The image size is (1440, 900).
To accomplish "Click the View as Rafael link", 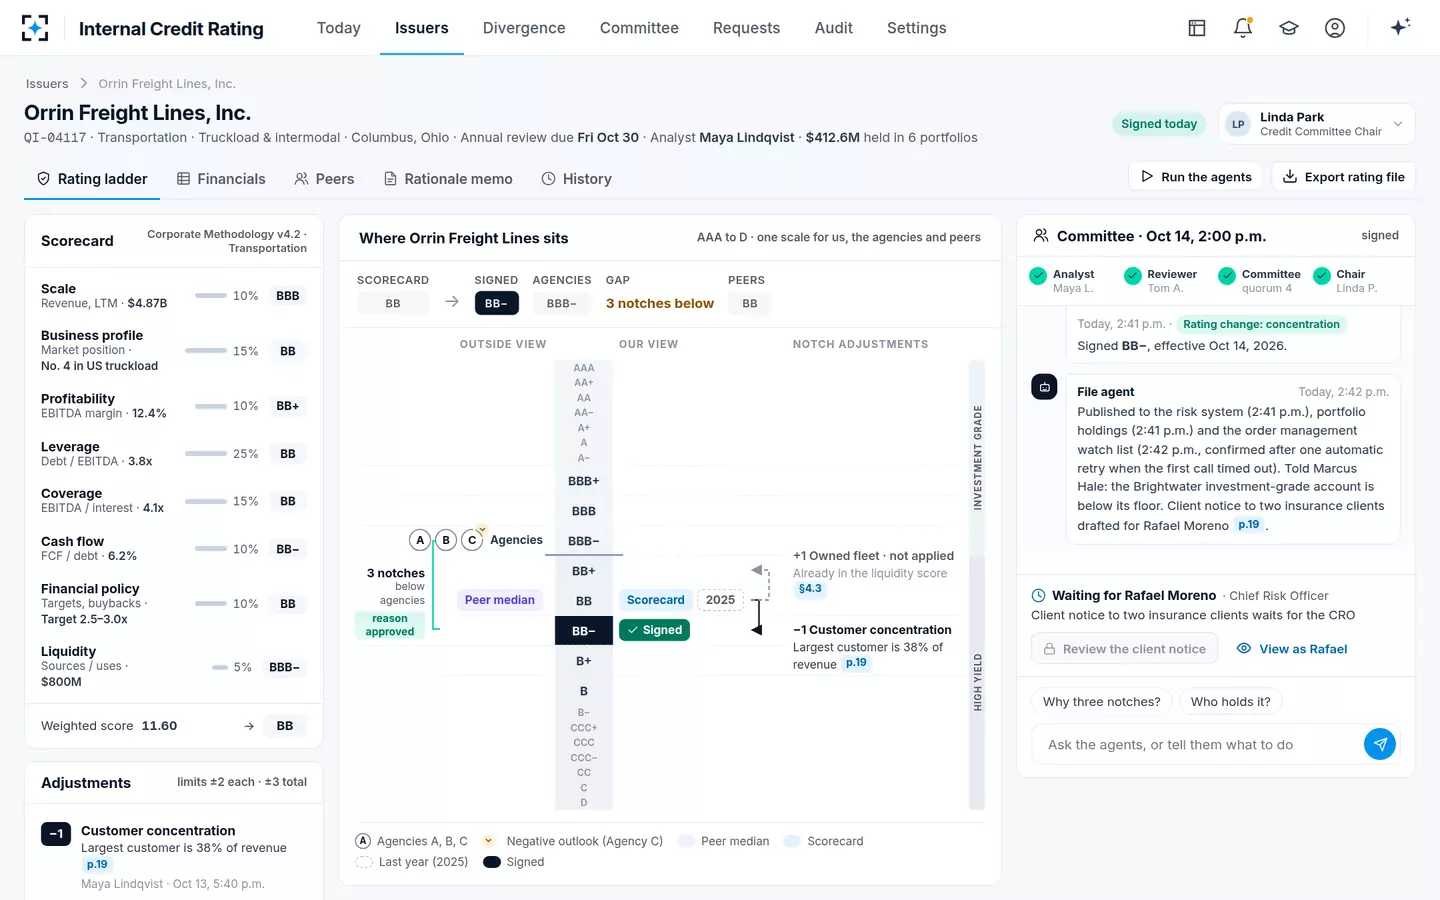I will click(x=1292, y=649).
